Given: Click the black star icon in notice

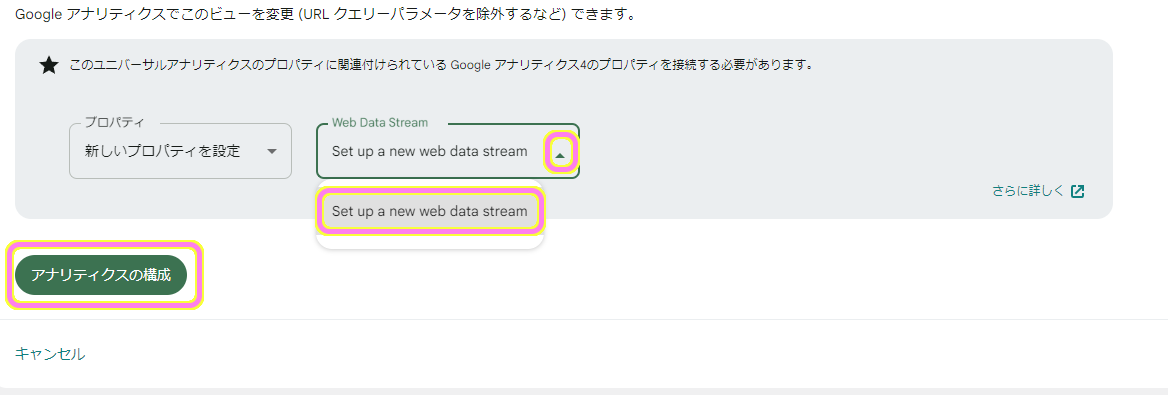Looking at the screenshot, I should (x=48, y=66).
